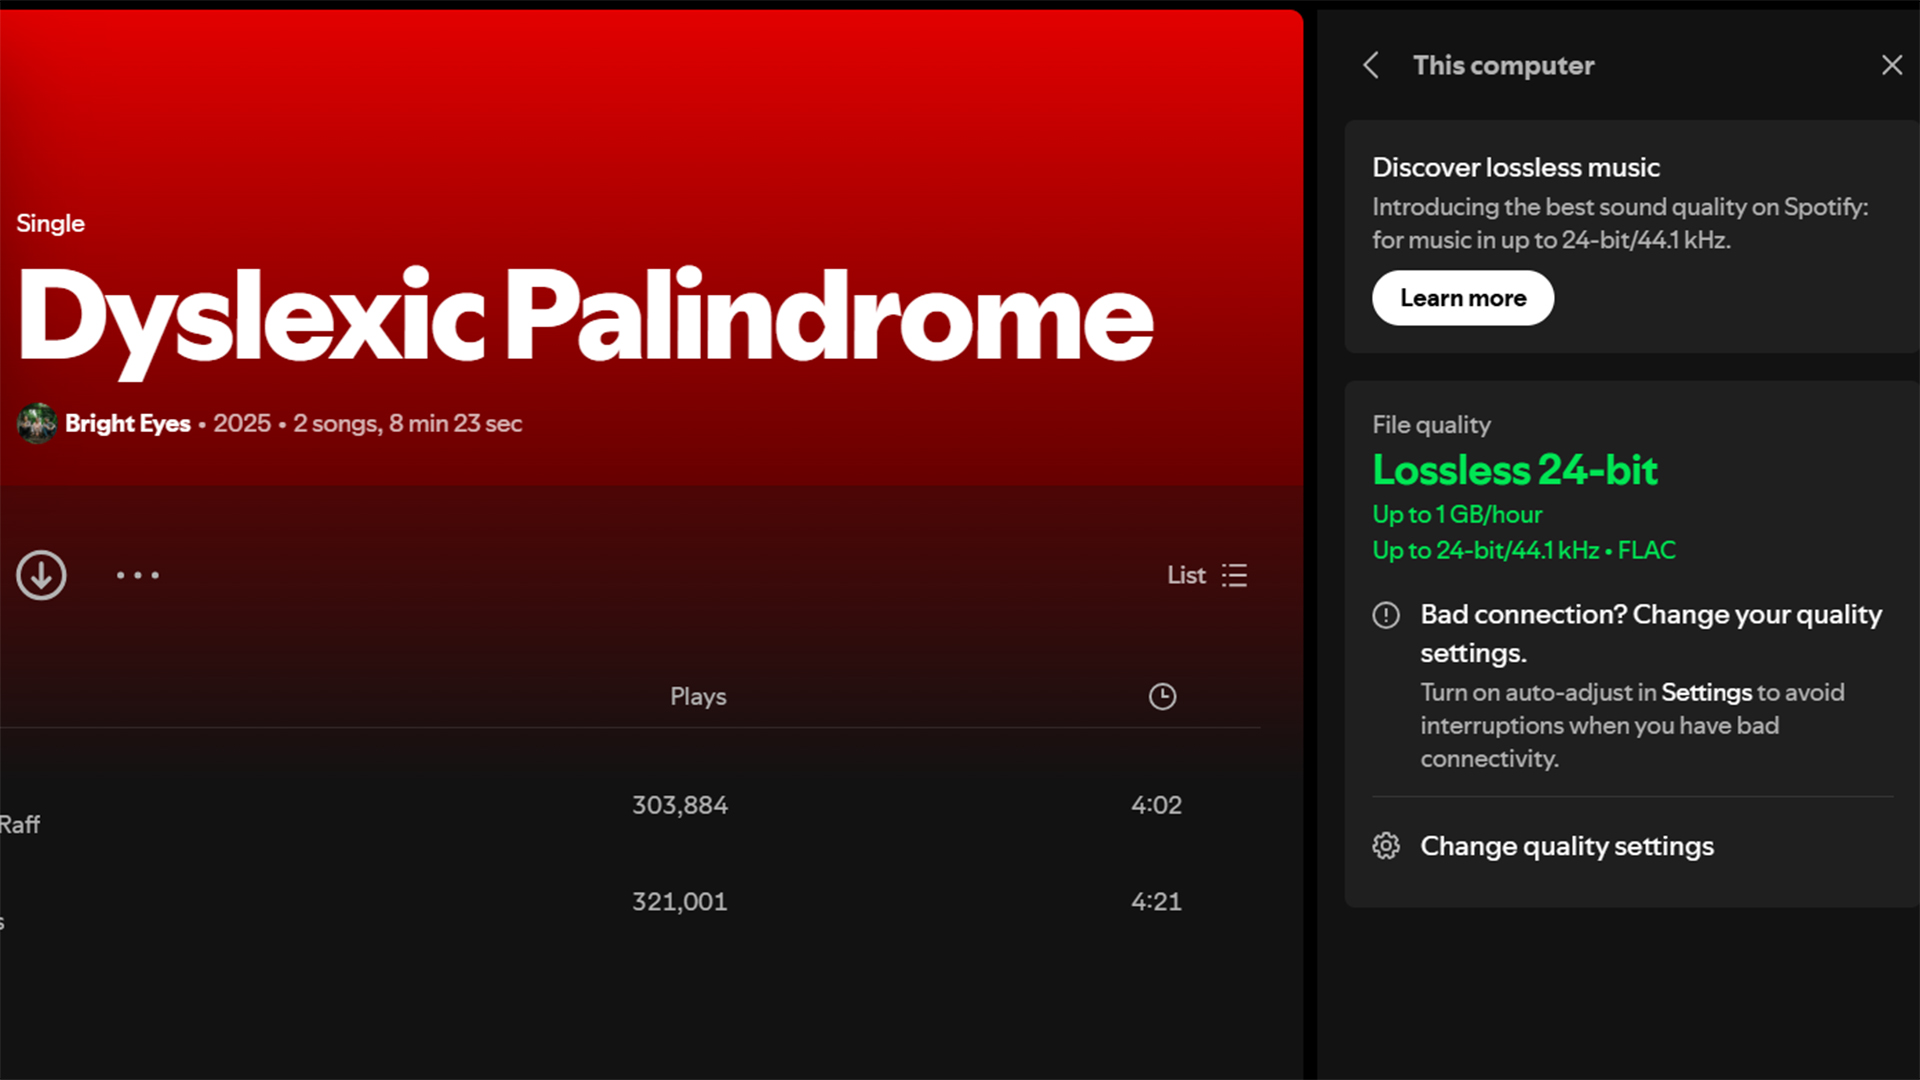The height and width of the screenshot is (1080, 1920).
Task: Click the bad connection info icon
Action: (1386, 615)
